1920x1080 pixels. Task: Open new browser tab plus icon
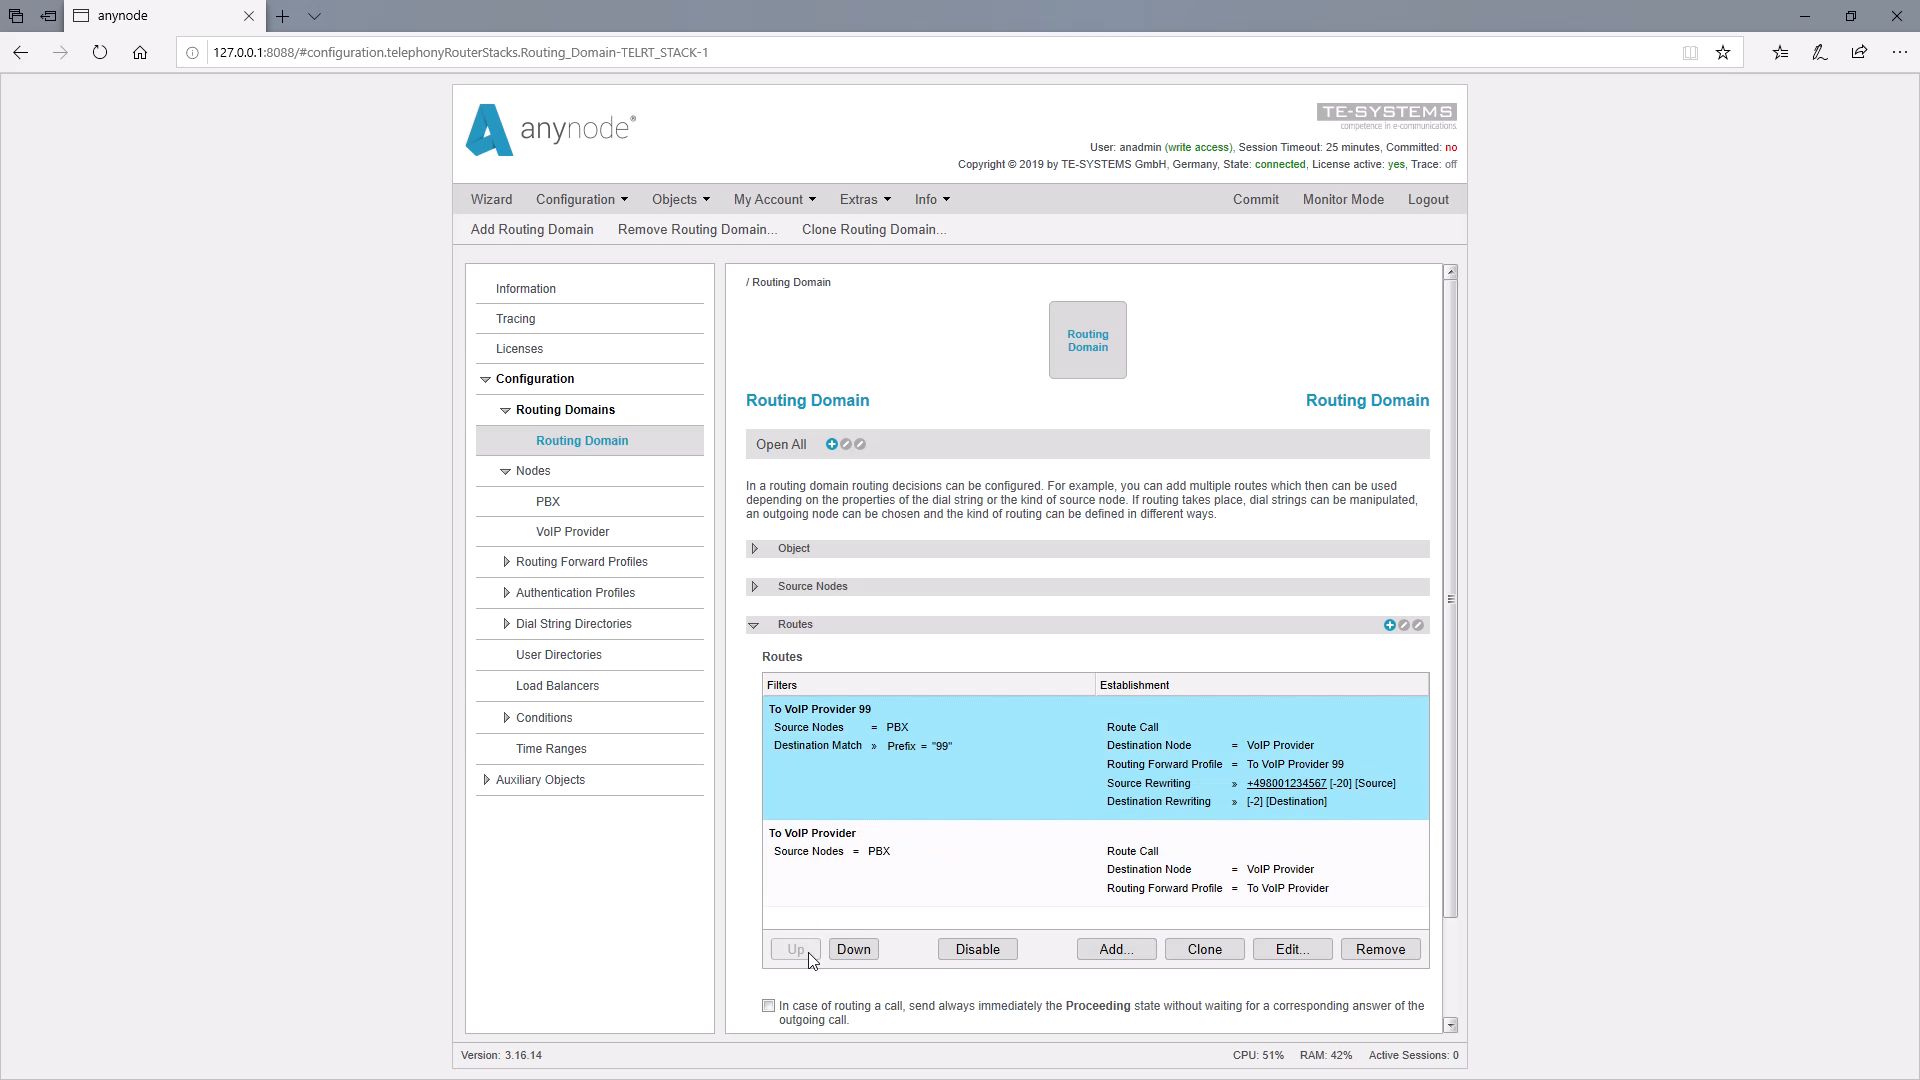[283, 16]
